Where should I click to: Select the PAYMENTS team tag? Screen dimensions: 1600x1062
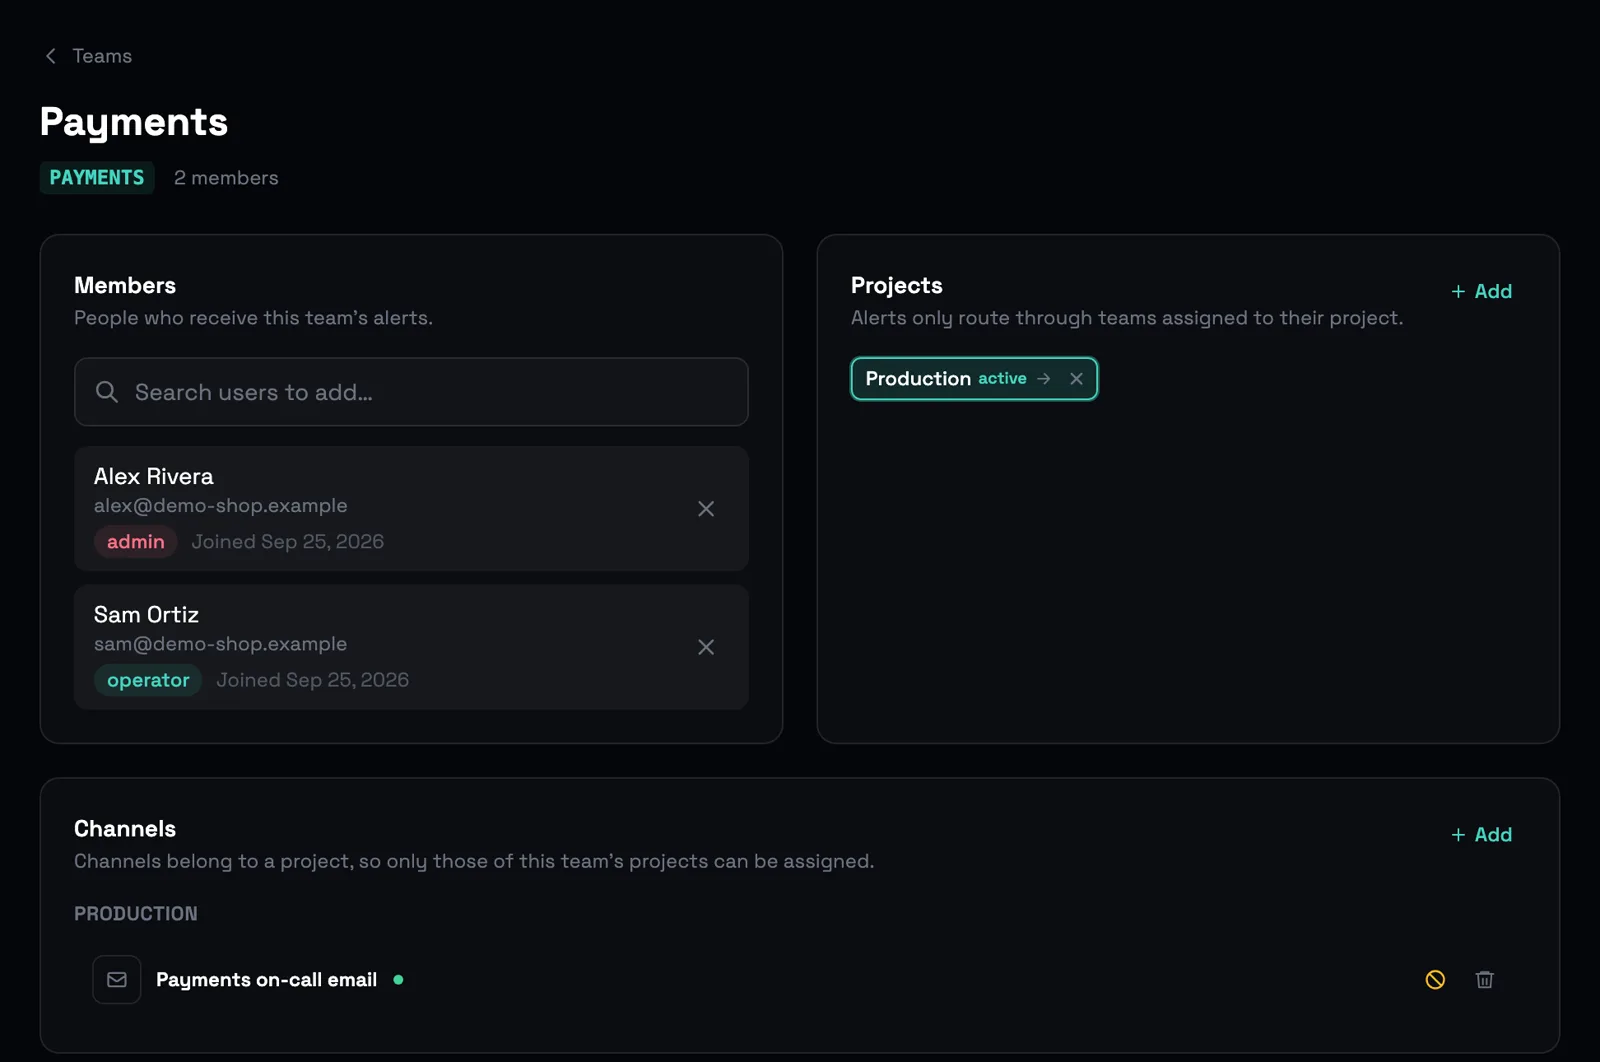tap(97, 178)
